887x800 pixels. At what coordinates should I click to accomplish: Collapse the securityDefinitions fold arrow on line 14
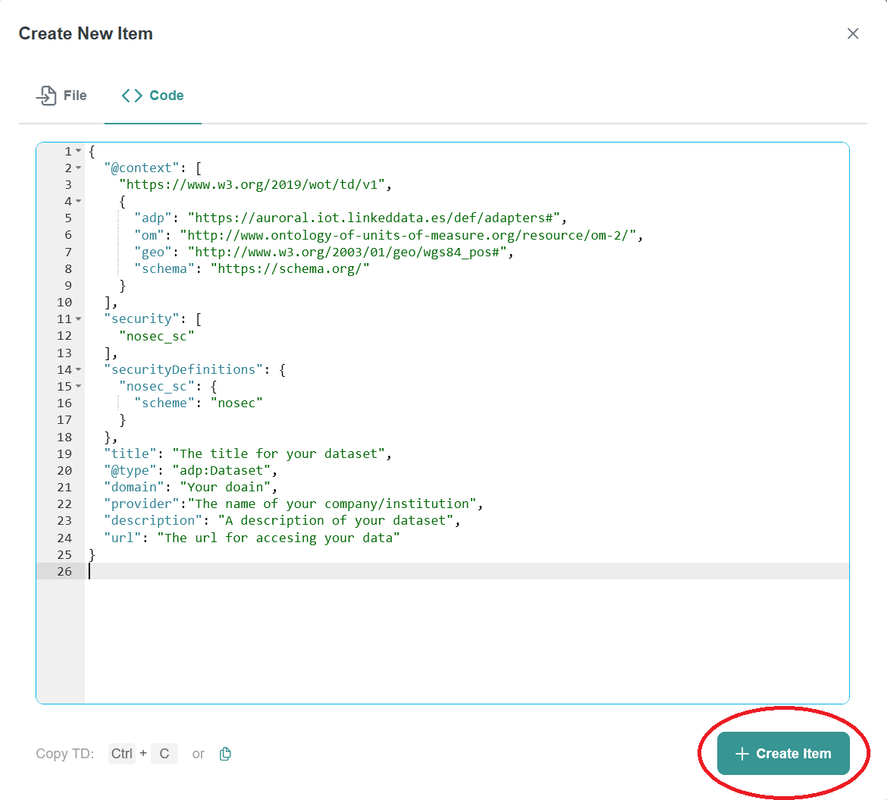(x=79, y=369)
